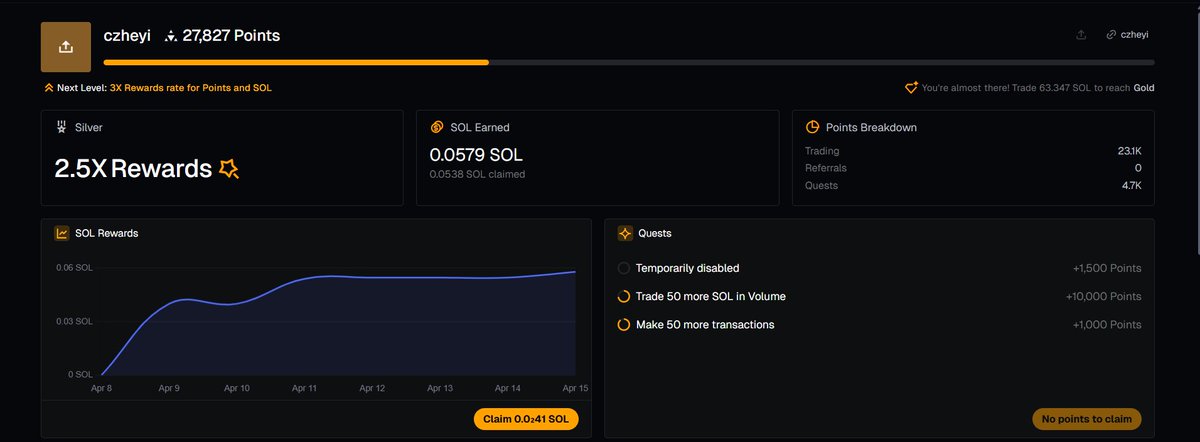Click the Quests 4.7K value in breakdown
The image size is (1200, 442).
(1131, 185)
